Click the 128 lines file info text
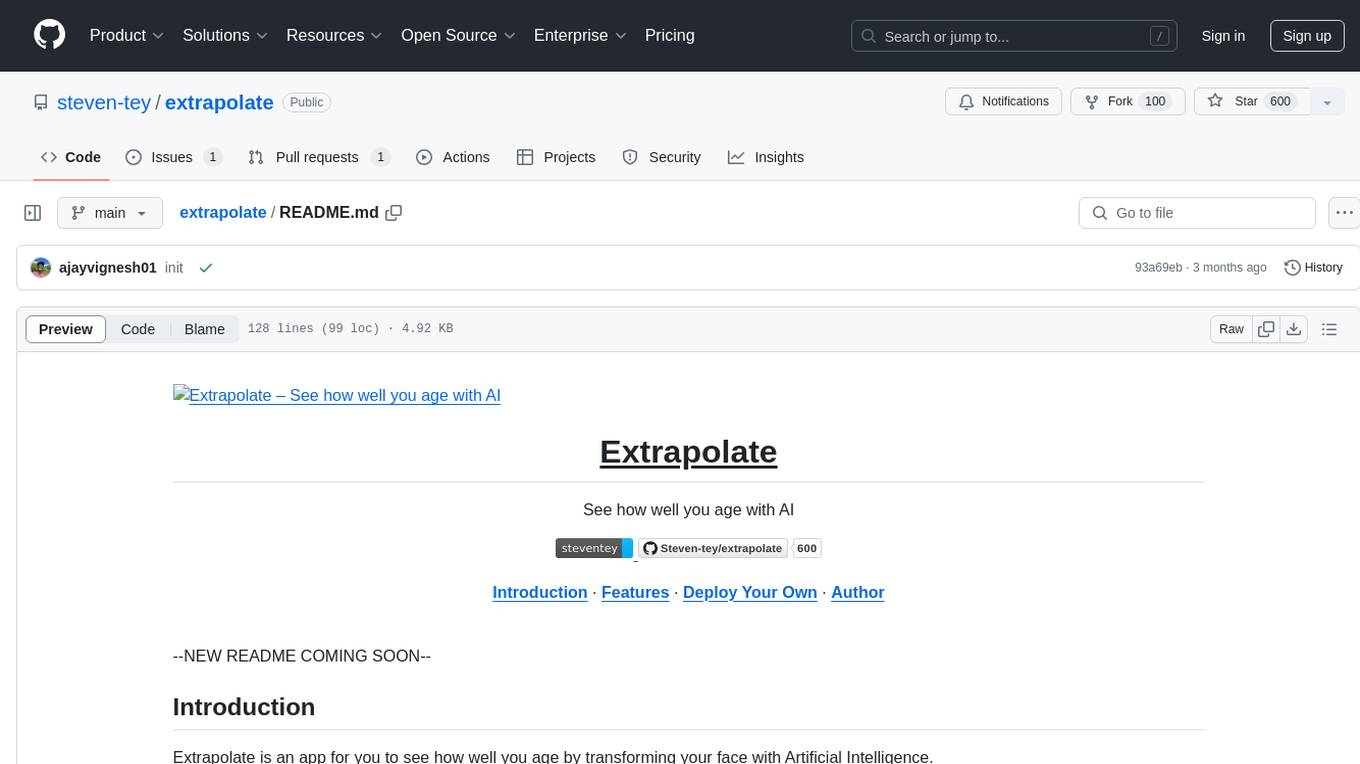 [350, 329]
